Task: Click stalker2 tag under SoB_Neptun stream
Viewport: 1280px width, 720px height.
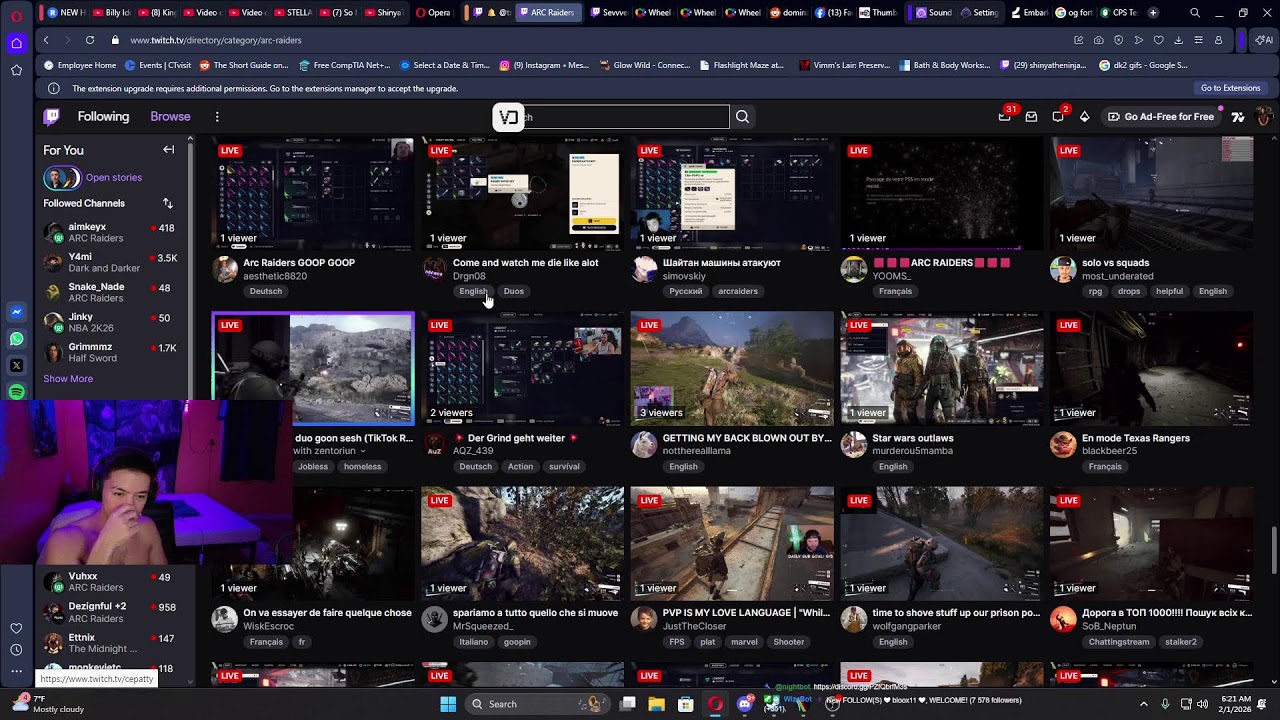Action: [x=1180, y=642]
